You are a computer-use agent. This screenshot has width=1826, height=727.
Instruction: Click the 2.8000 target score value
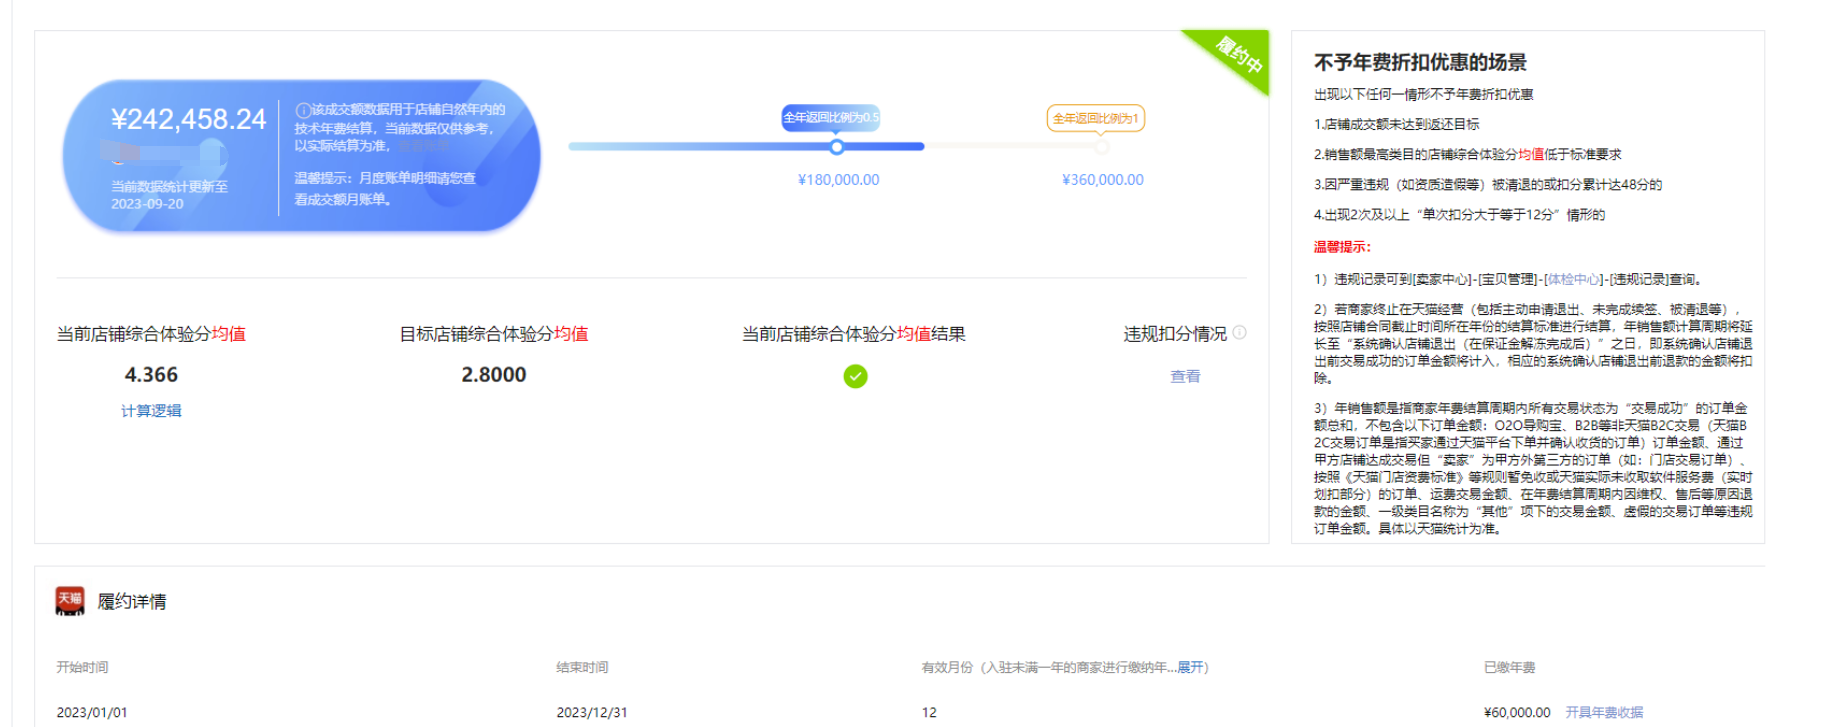[493, 375]
